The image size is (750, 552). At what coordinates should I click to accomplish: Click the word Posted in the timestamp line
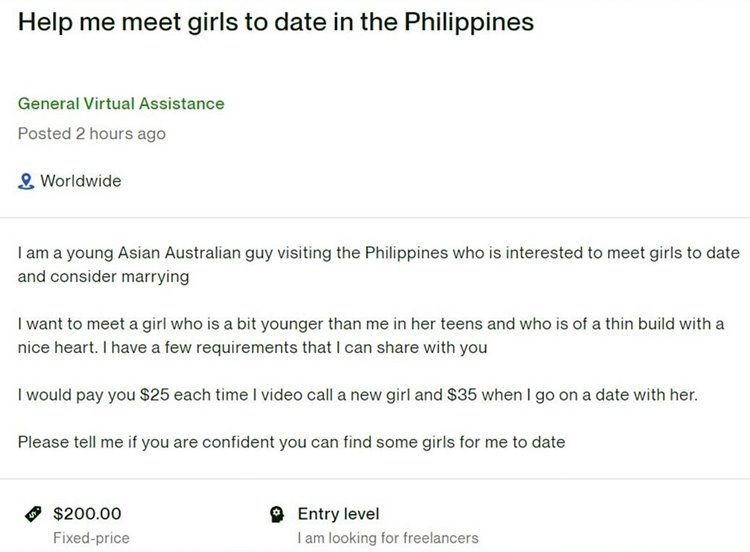45,133
